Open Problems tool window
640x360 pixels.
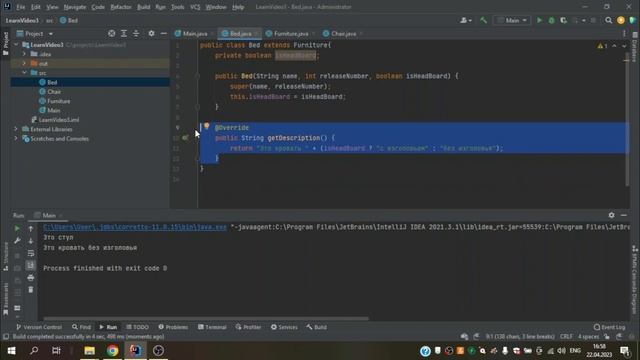pyautogui.click(x=173, y=327)
